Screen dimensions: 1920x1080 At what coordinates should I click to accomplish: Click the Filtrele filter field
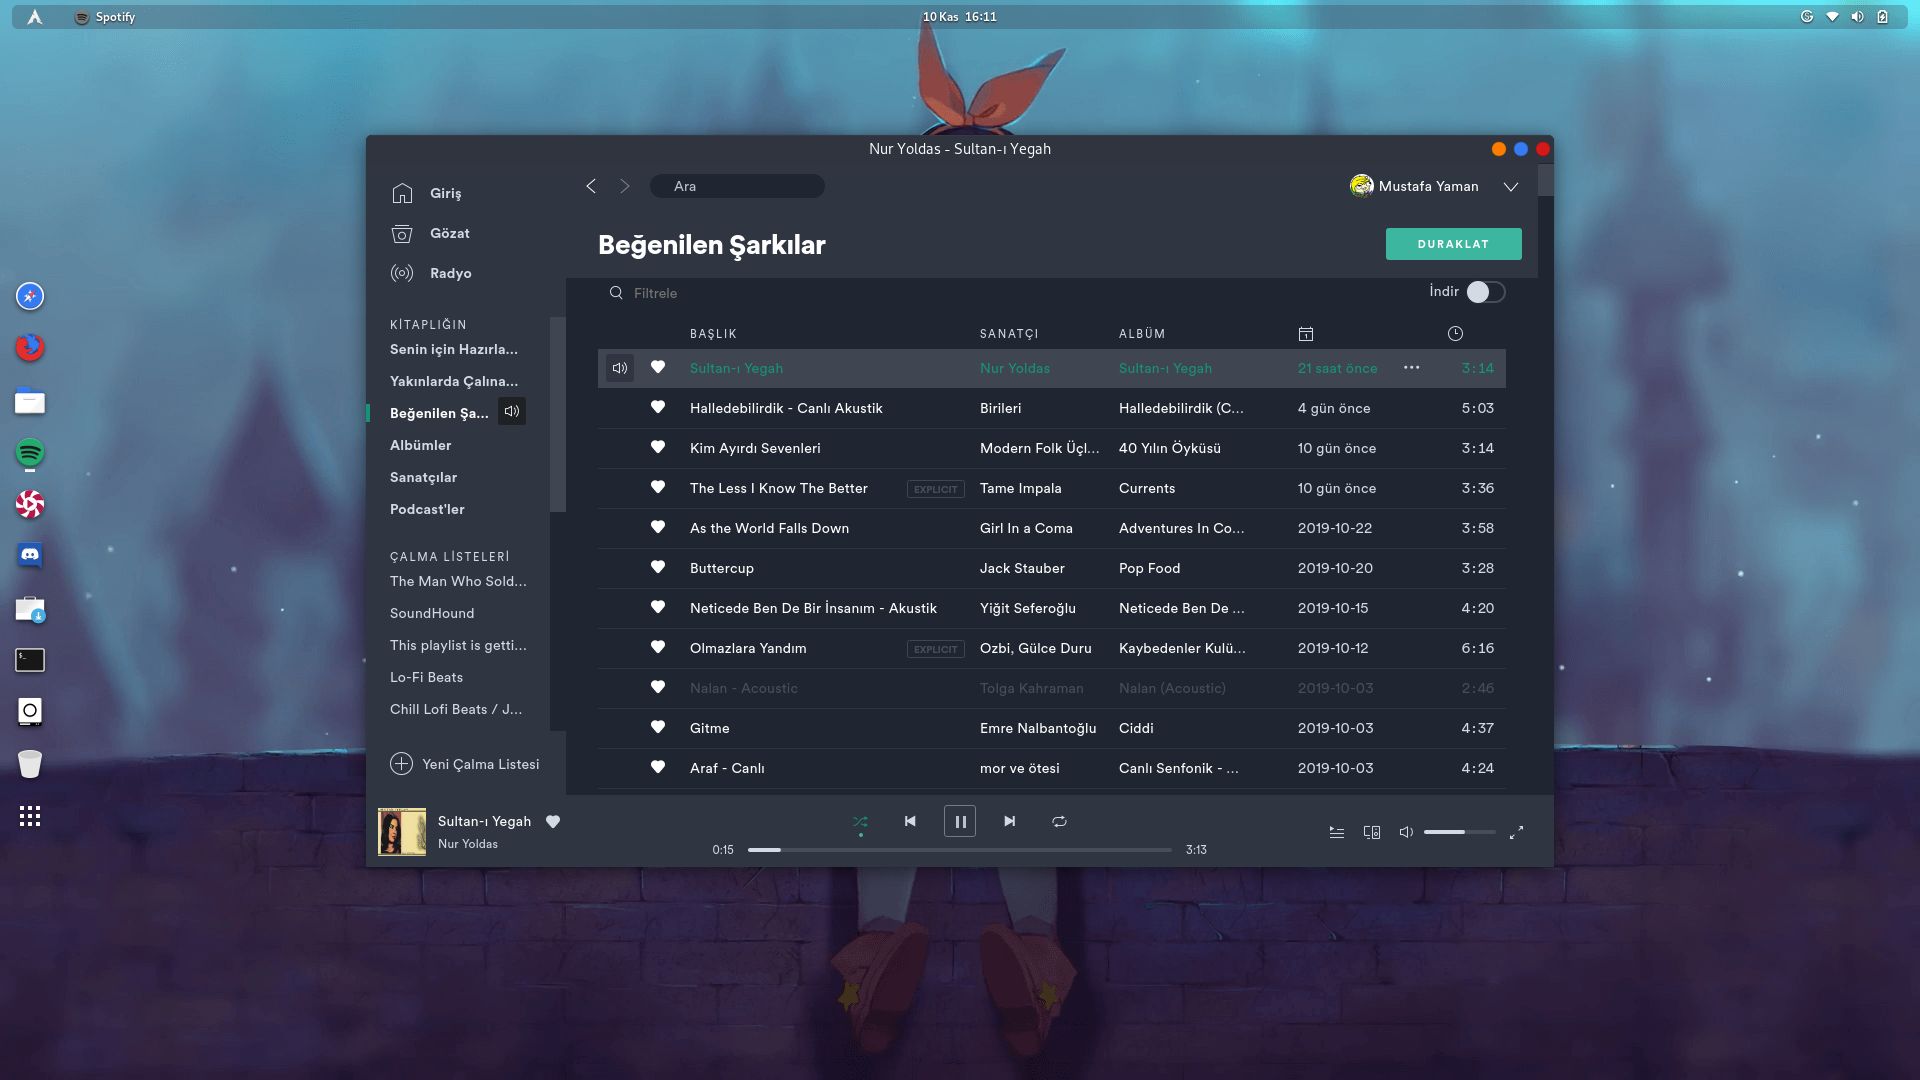coord(656,293)
